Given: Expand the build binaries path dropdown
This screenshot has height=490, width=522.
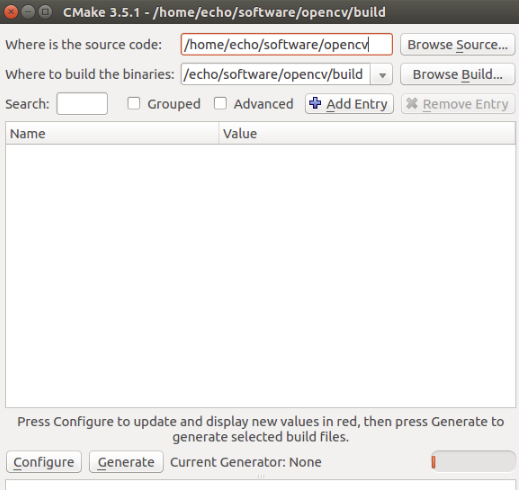Looking at the screenshot, I should coord(382,75).
